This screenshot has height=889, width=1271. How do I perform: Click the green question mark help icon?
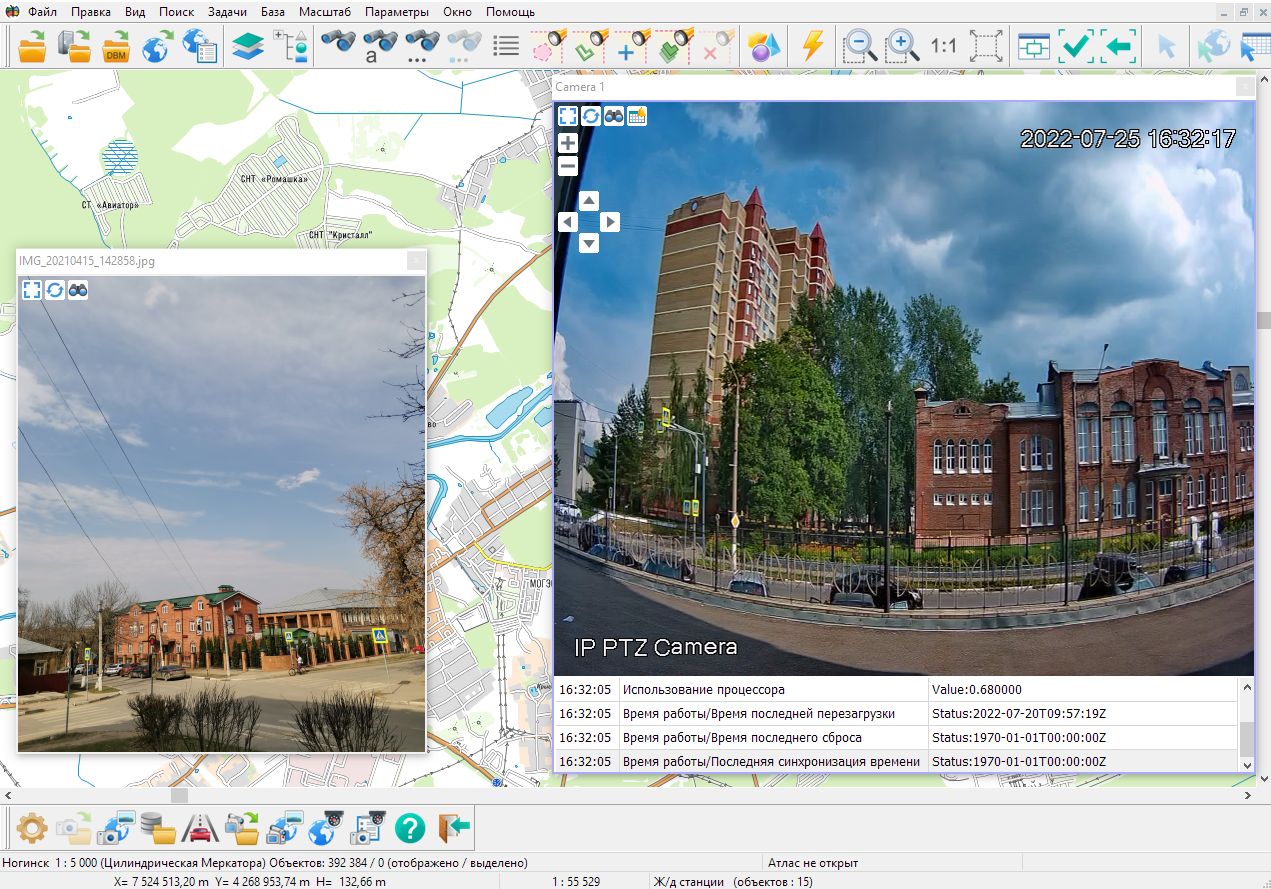[410, 828]
